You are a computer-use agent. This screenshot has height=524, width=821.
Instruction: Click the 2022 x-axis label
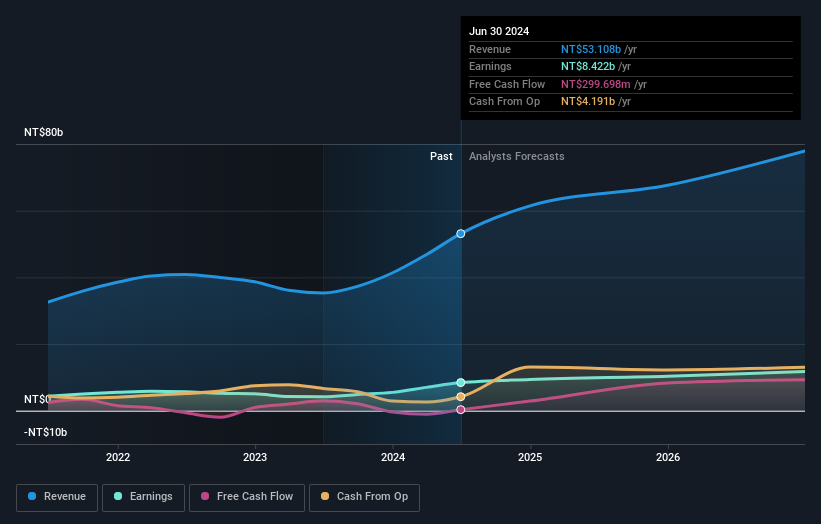[x=118, y=457]
